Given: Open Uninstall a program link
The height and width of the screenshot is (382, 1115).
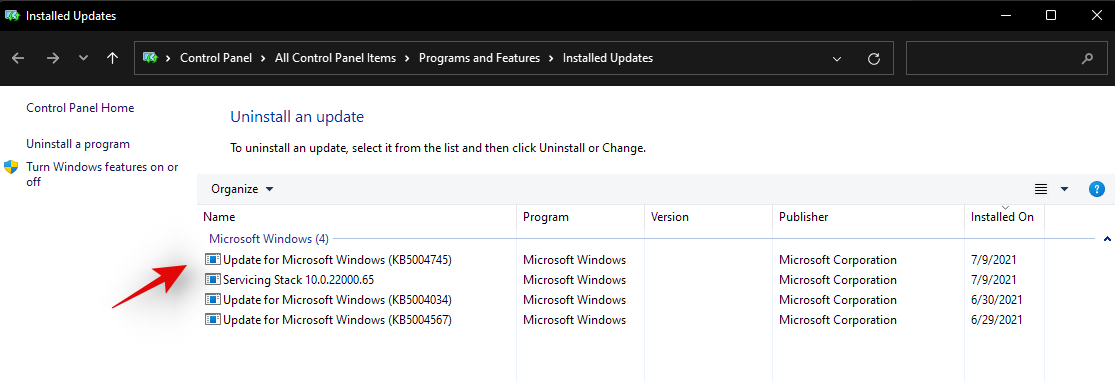Looking at the screenshot, I should coord(78,144).
